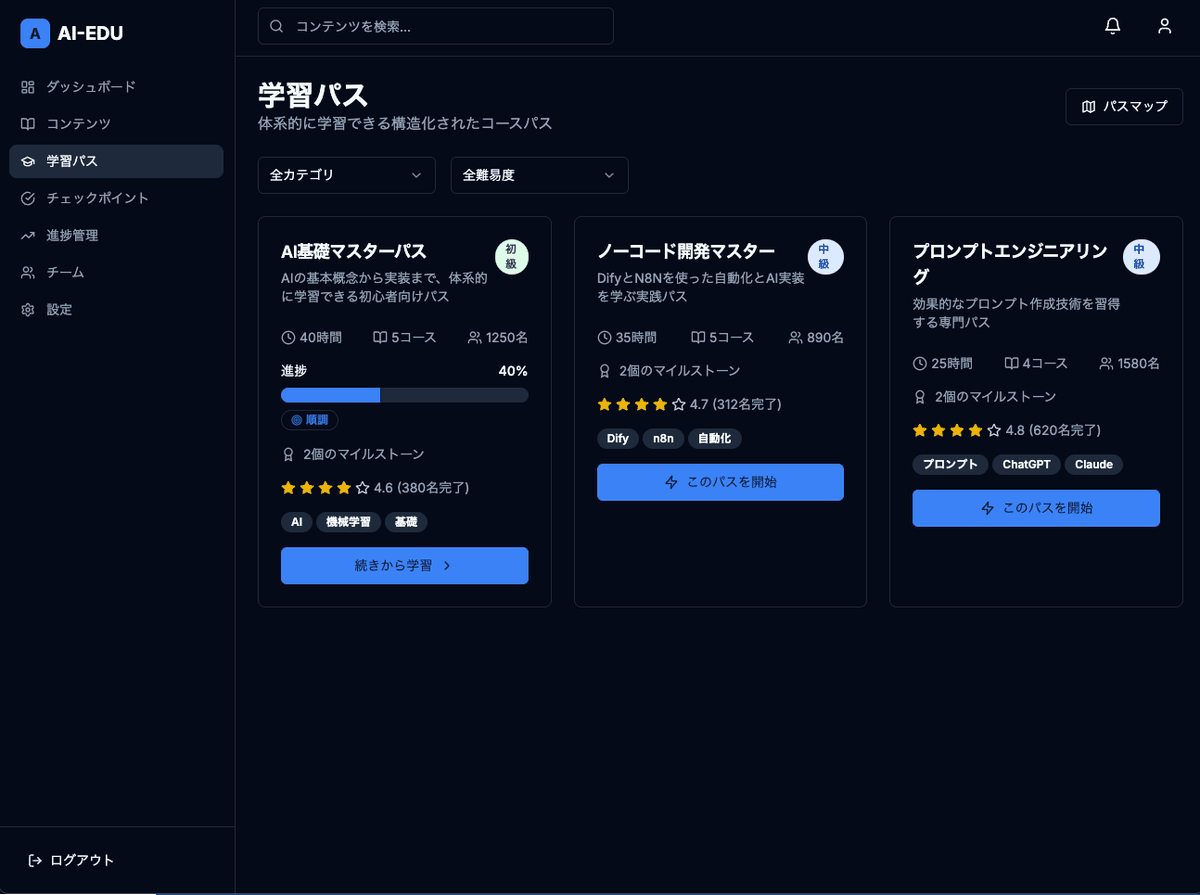
Task: Click the コンテンツを検索 search field
Action: (435, 26)
